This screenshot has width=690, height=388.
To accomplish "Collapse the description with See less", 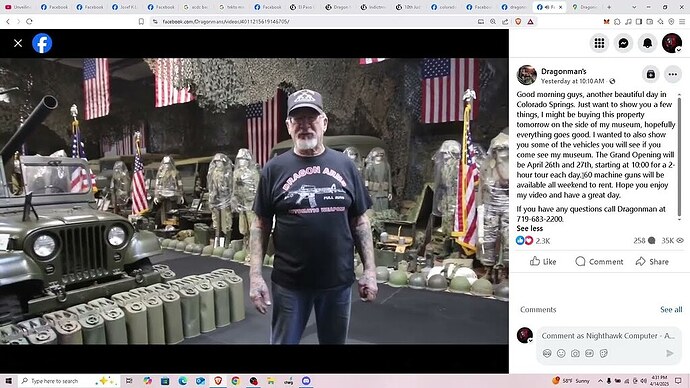I will pyautogui.click(x=529, y=228).
